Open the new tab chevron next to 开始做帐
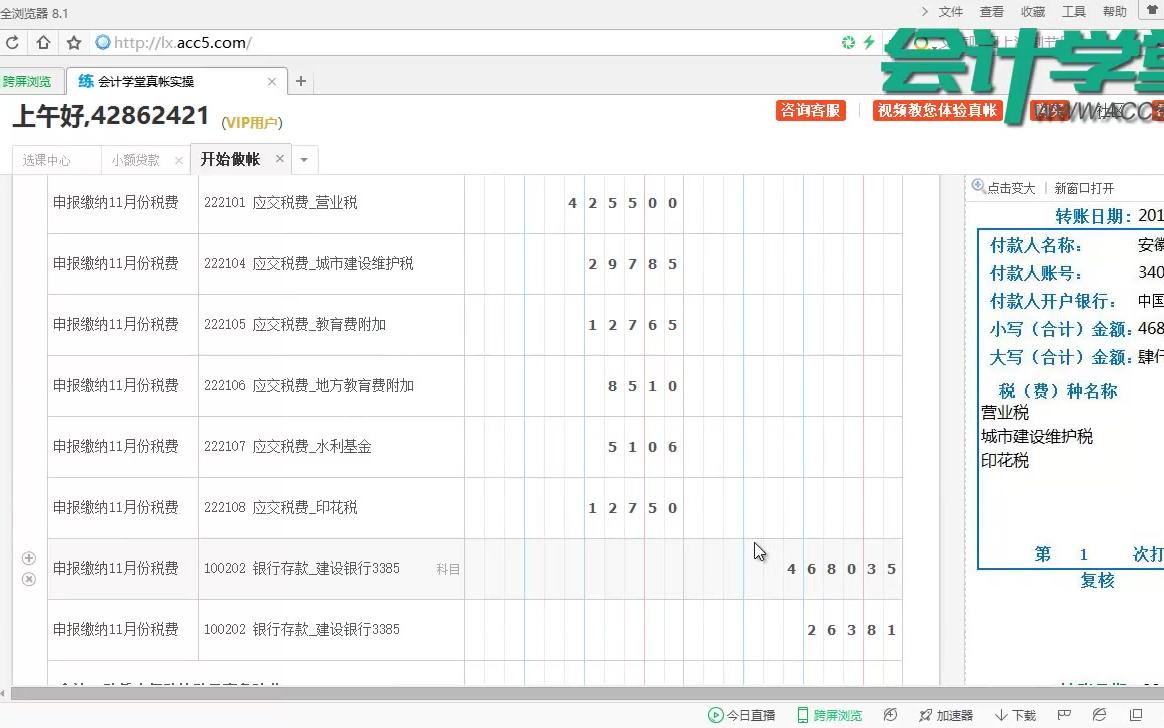1164x728 pixels. (x=304, y=158)
